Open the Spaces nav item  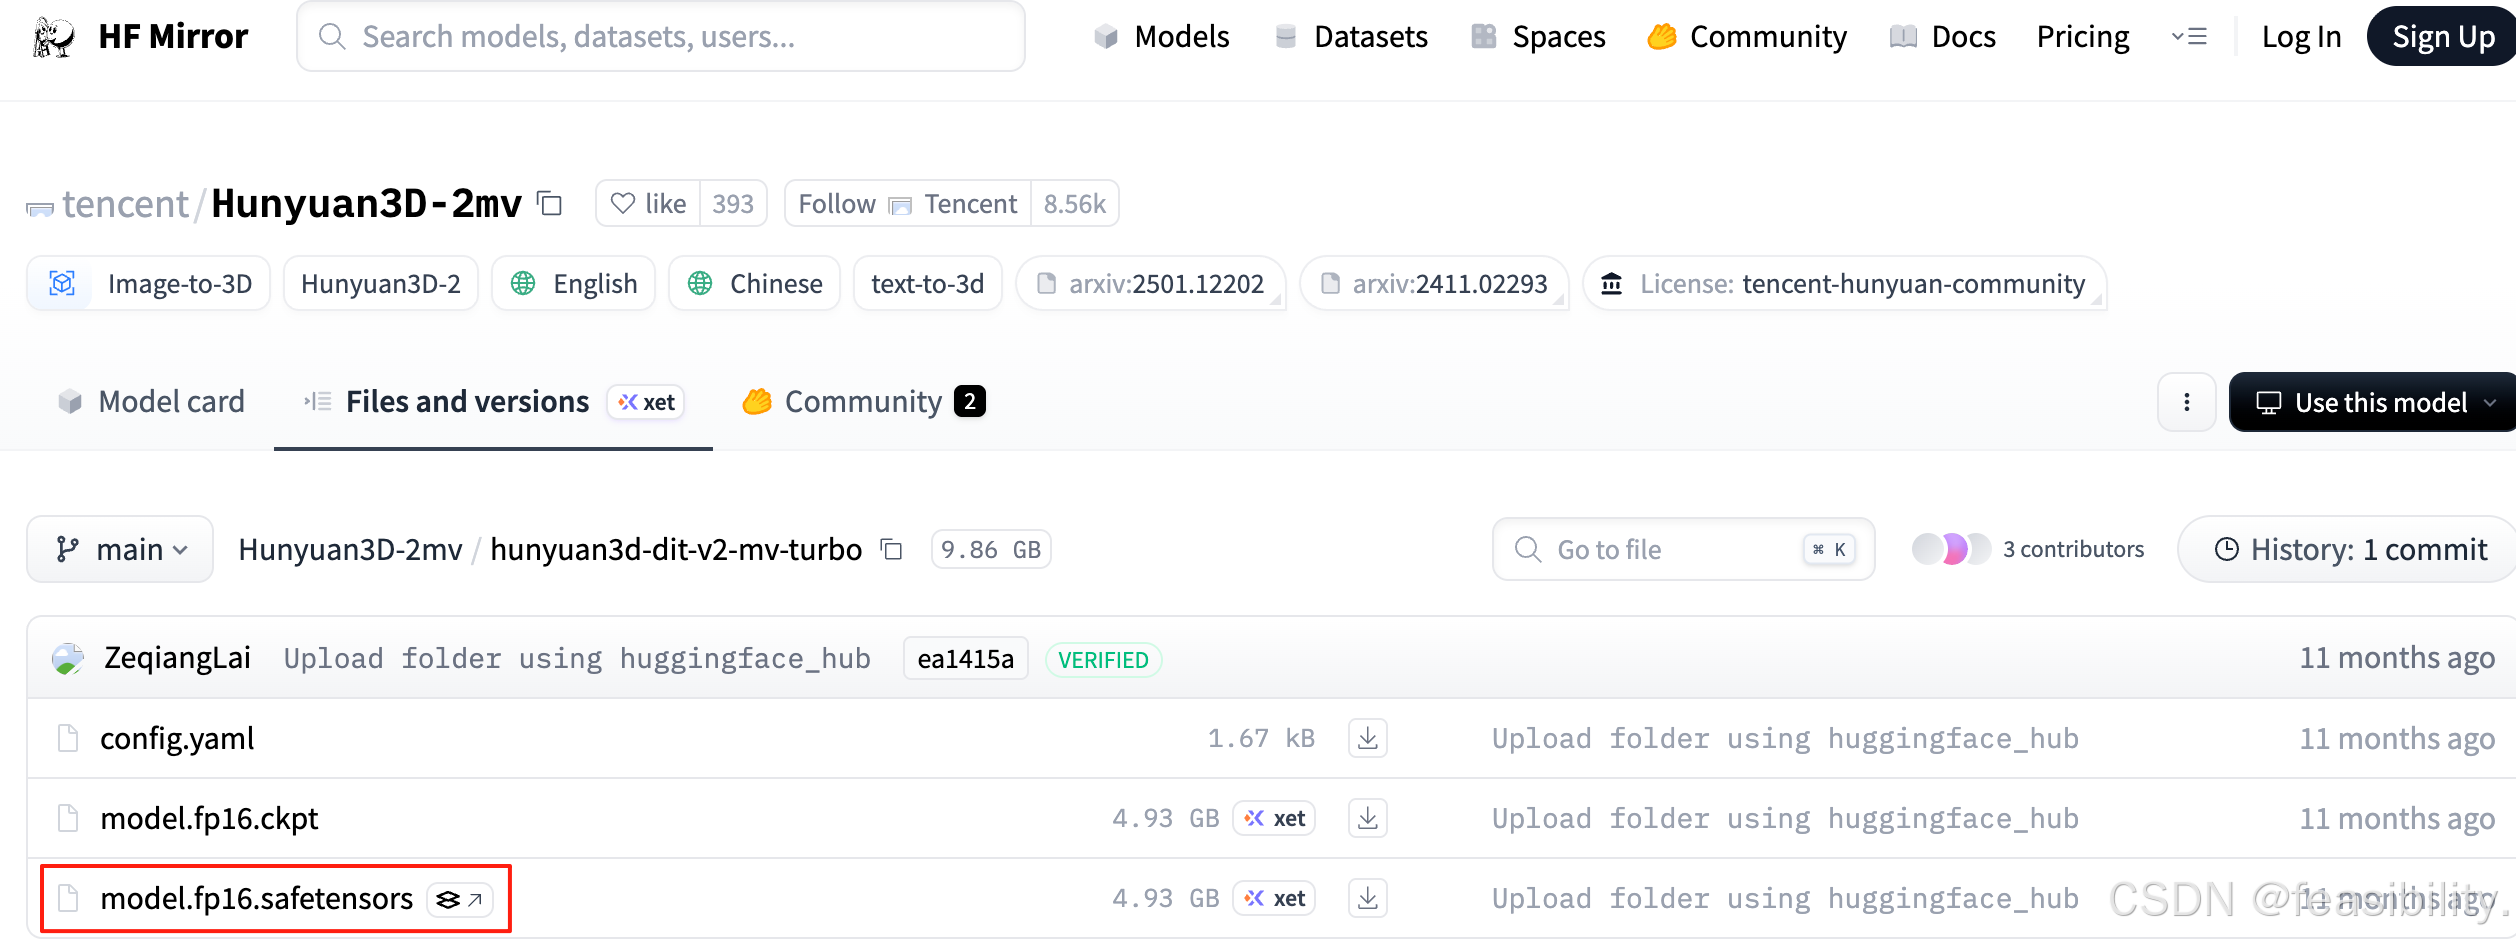pyautogui.click(x=1538, y=37)
